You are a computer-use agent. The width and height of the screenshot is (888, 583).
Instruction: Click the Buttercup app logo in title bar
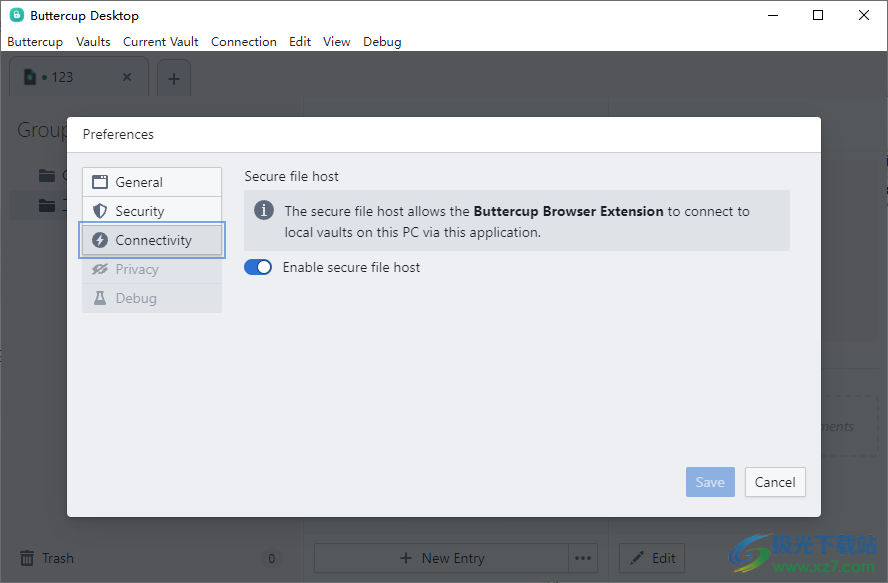pyautogui.click(x=17, y=15)
